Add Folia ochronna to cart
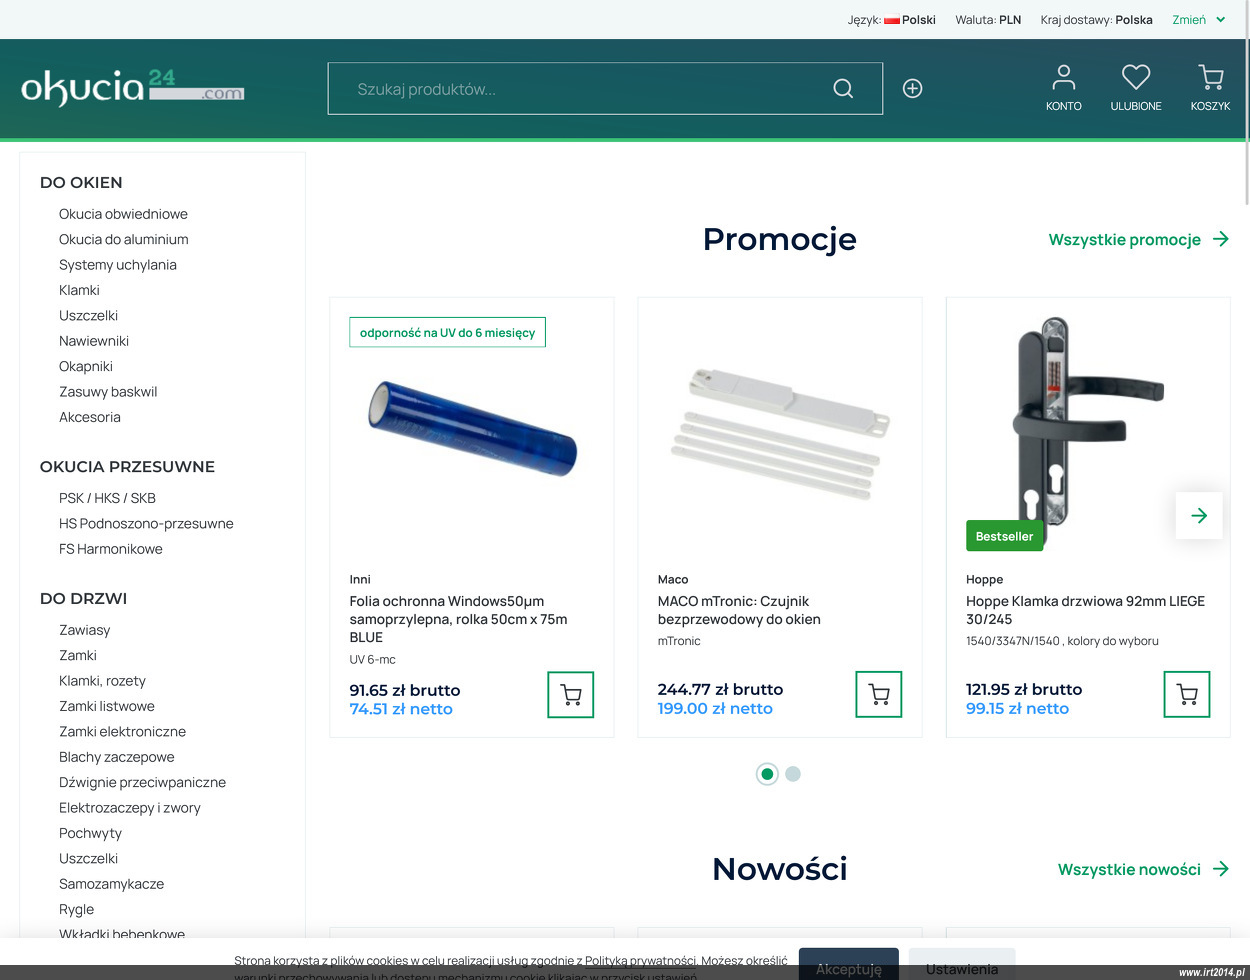 click(571, 695)
